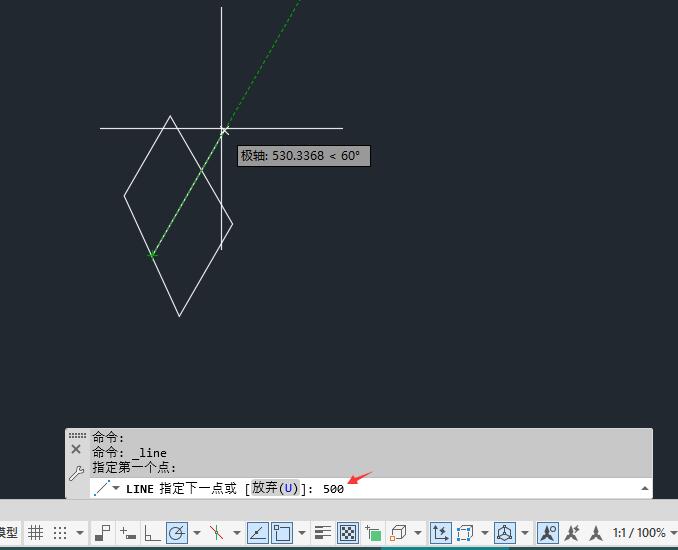Image resolution: width=678 pixels, height=550 pixels.
Task: Toggle isometric drafting icon
Action: coord(217,533)
